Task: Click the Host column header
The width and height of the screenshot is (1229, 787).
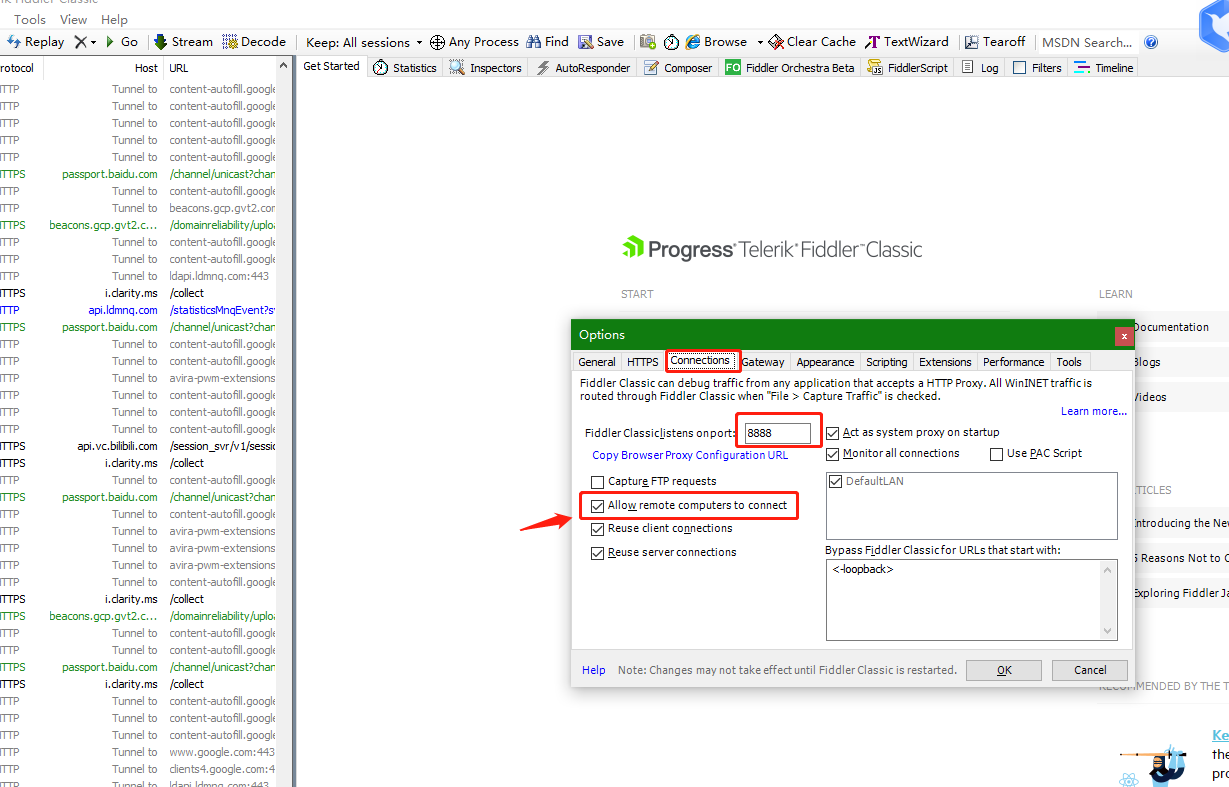Action: coord(102,68)
